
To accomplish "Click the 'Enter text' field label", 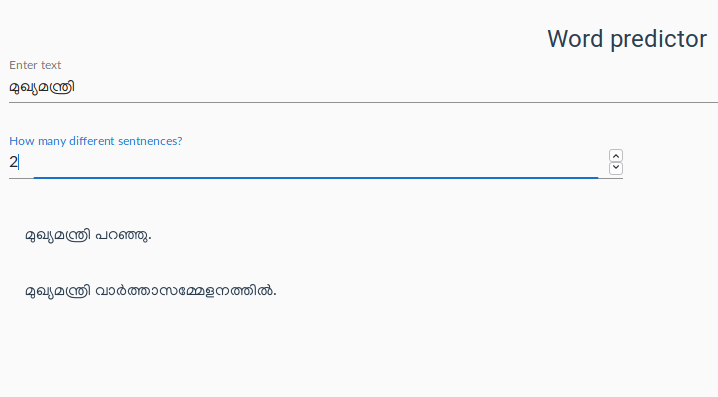I will [x=35, y=65].
